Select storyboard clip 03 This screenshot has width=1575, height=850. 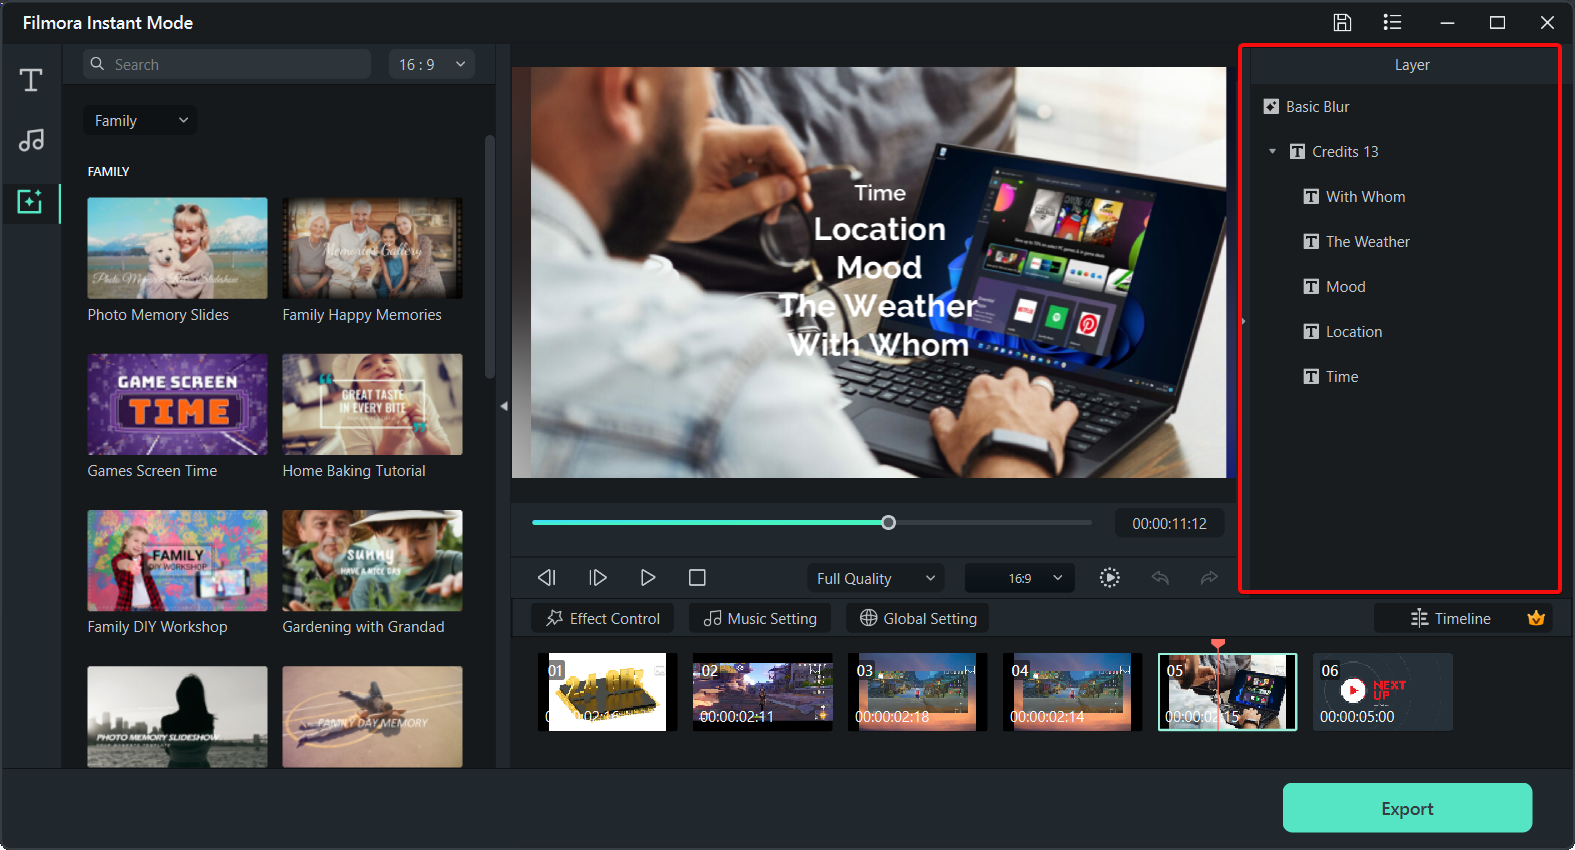coord(917,692)
